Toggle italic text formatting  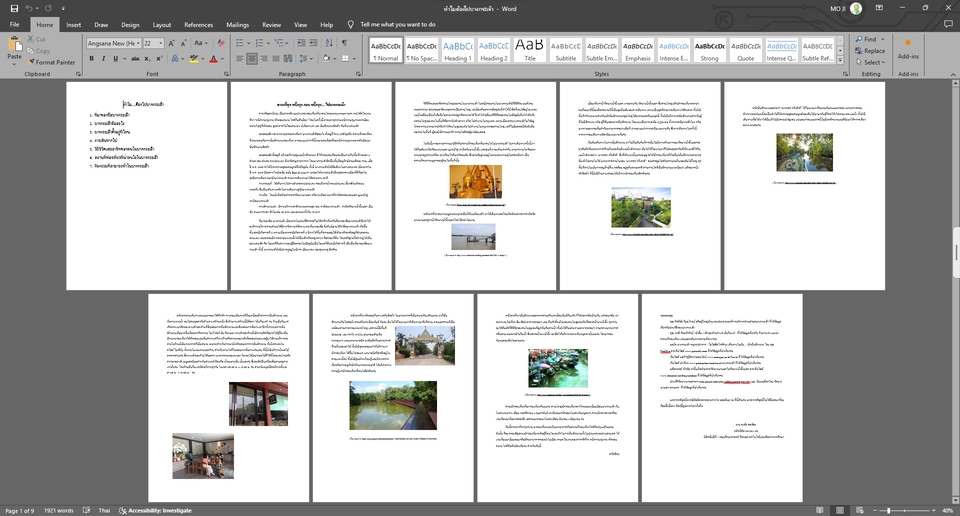(x=104, y=59)
